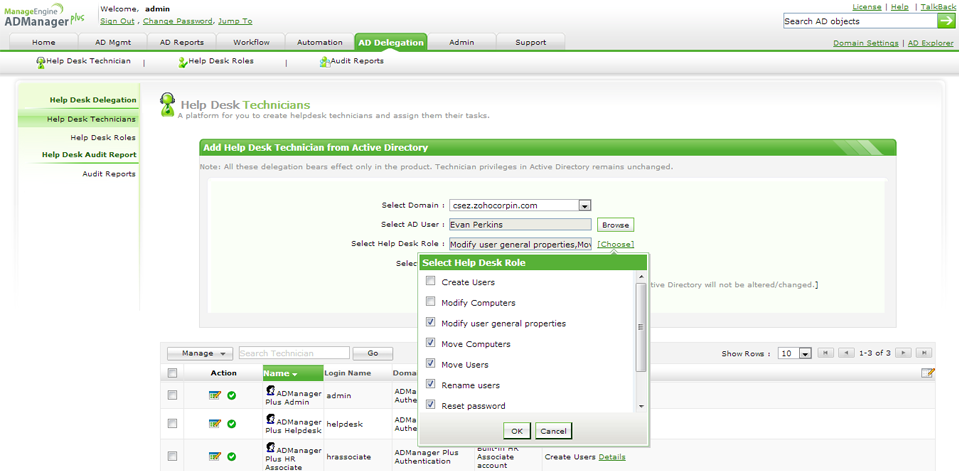Open the Support tab

(x=530, y=42)
